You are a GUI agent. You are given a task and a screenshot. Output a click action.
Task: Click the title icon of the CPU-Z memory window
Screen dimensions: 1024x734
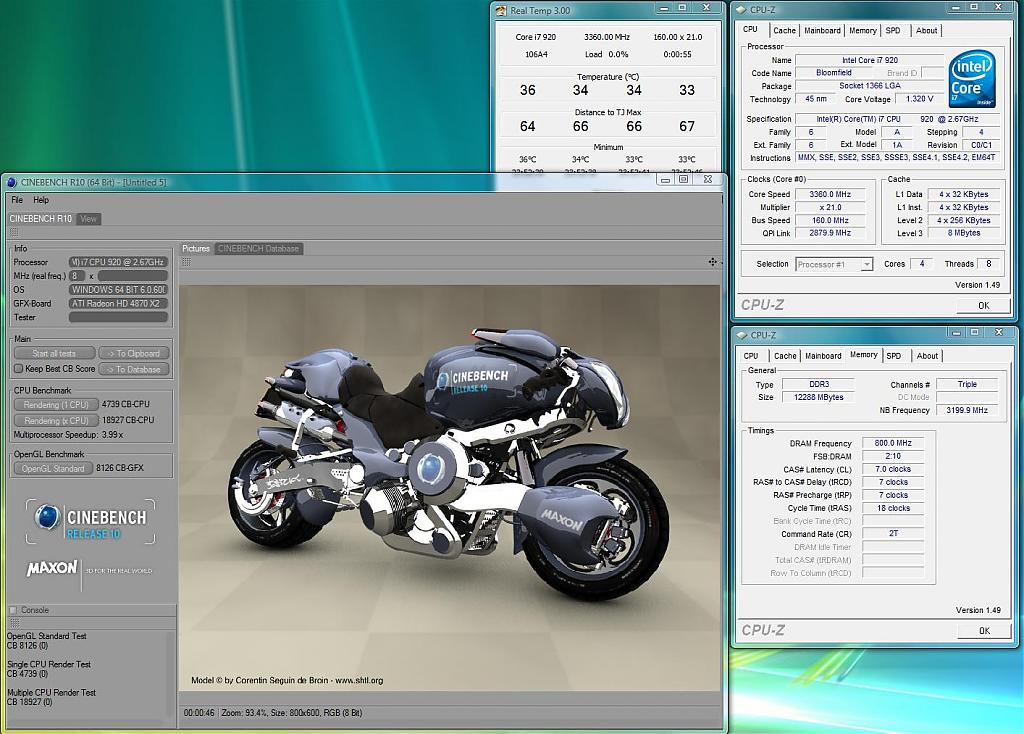click(741, 335)
